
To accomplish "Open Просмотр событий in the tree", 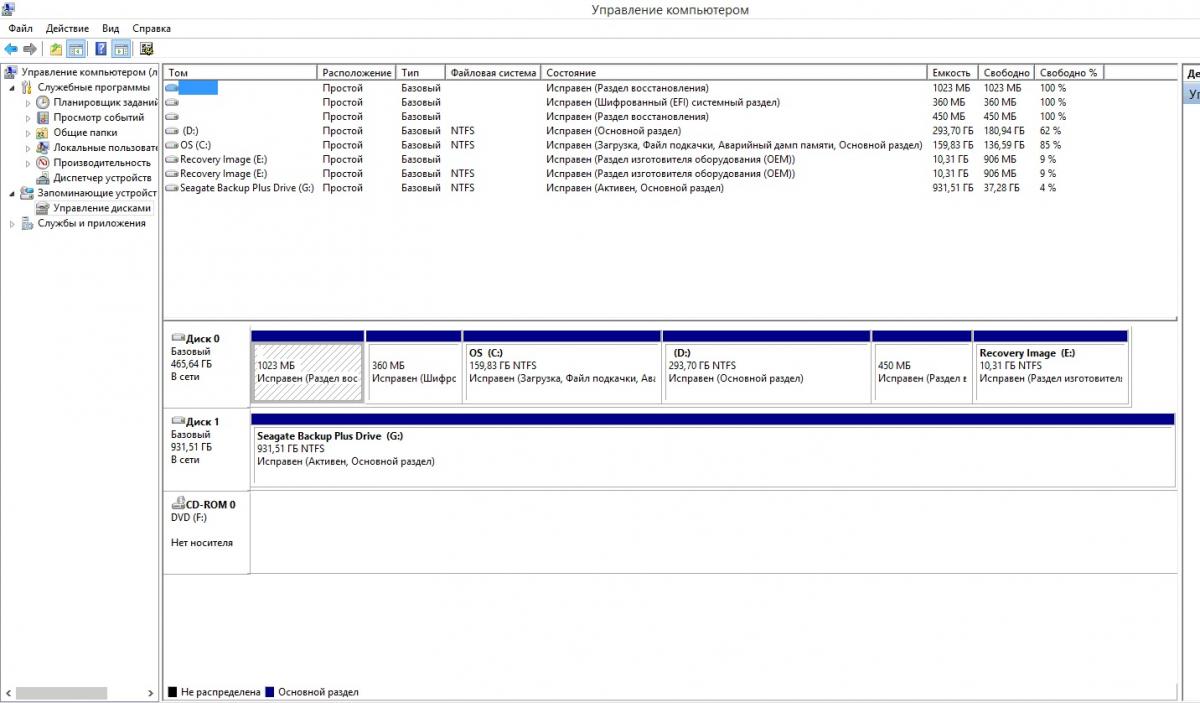I will [x=98, y=117].
